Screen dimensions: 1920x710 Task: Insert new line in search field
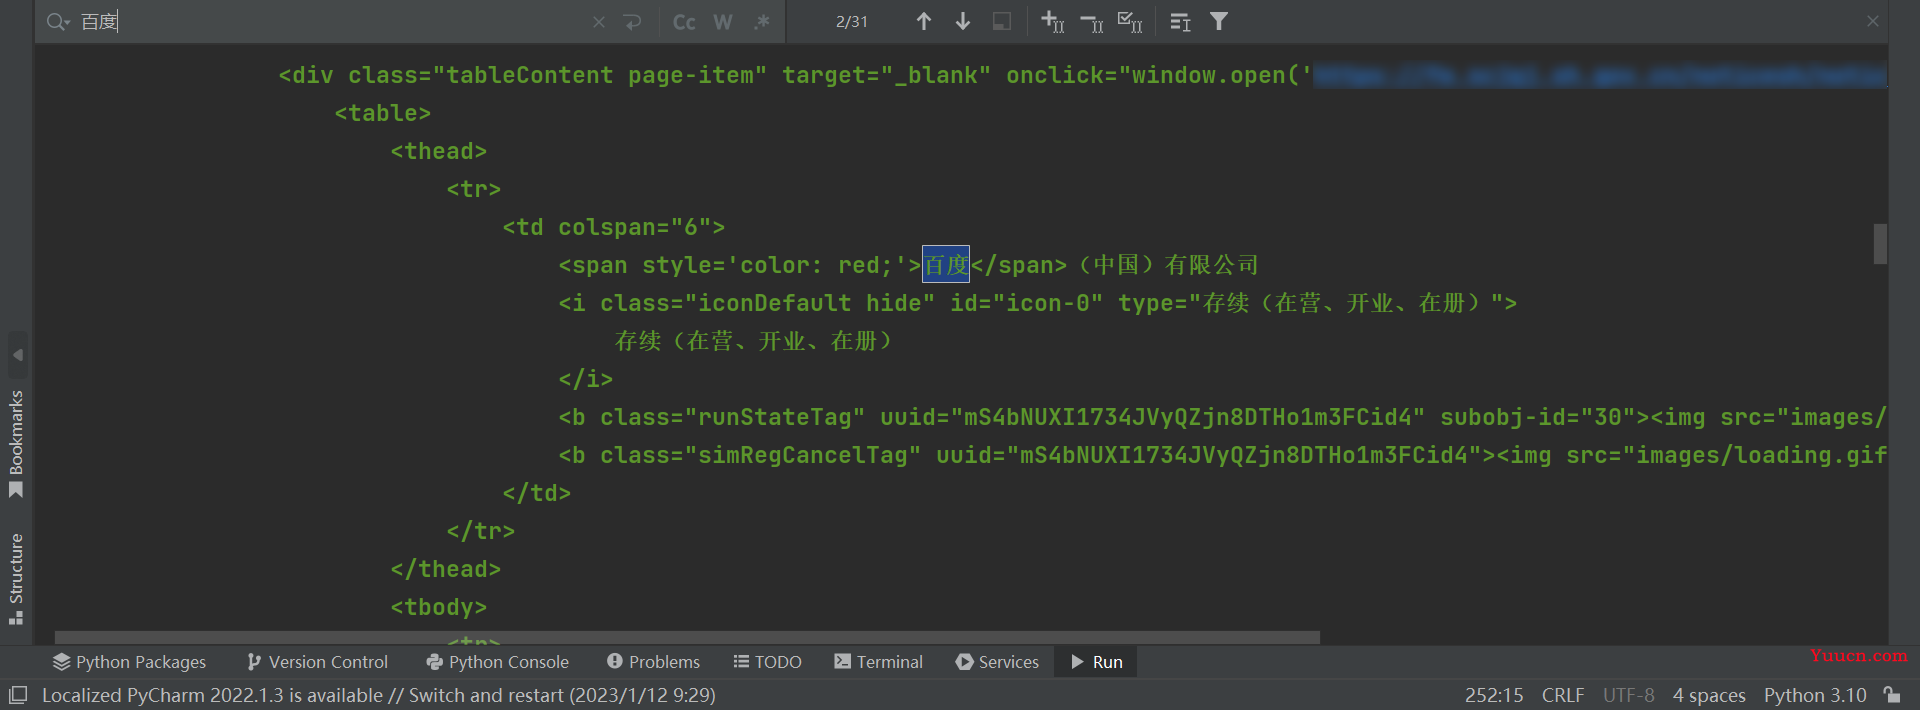[632, 22]
